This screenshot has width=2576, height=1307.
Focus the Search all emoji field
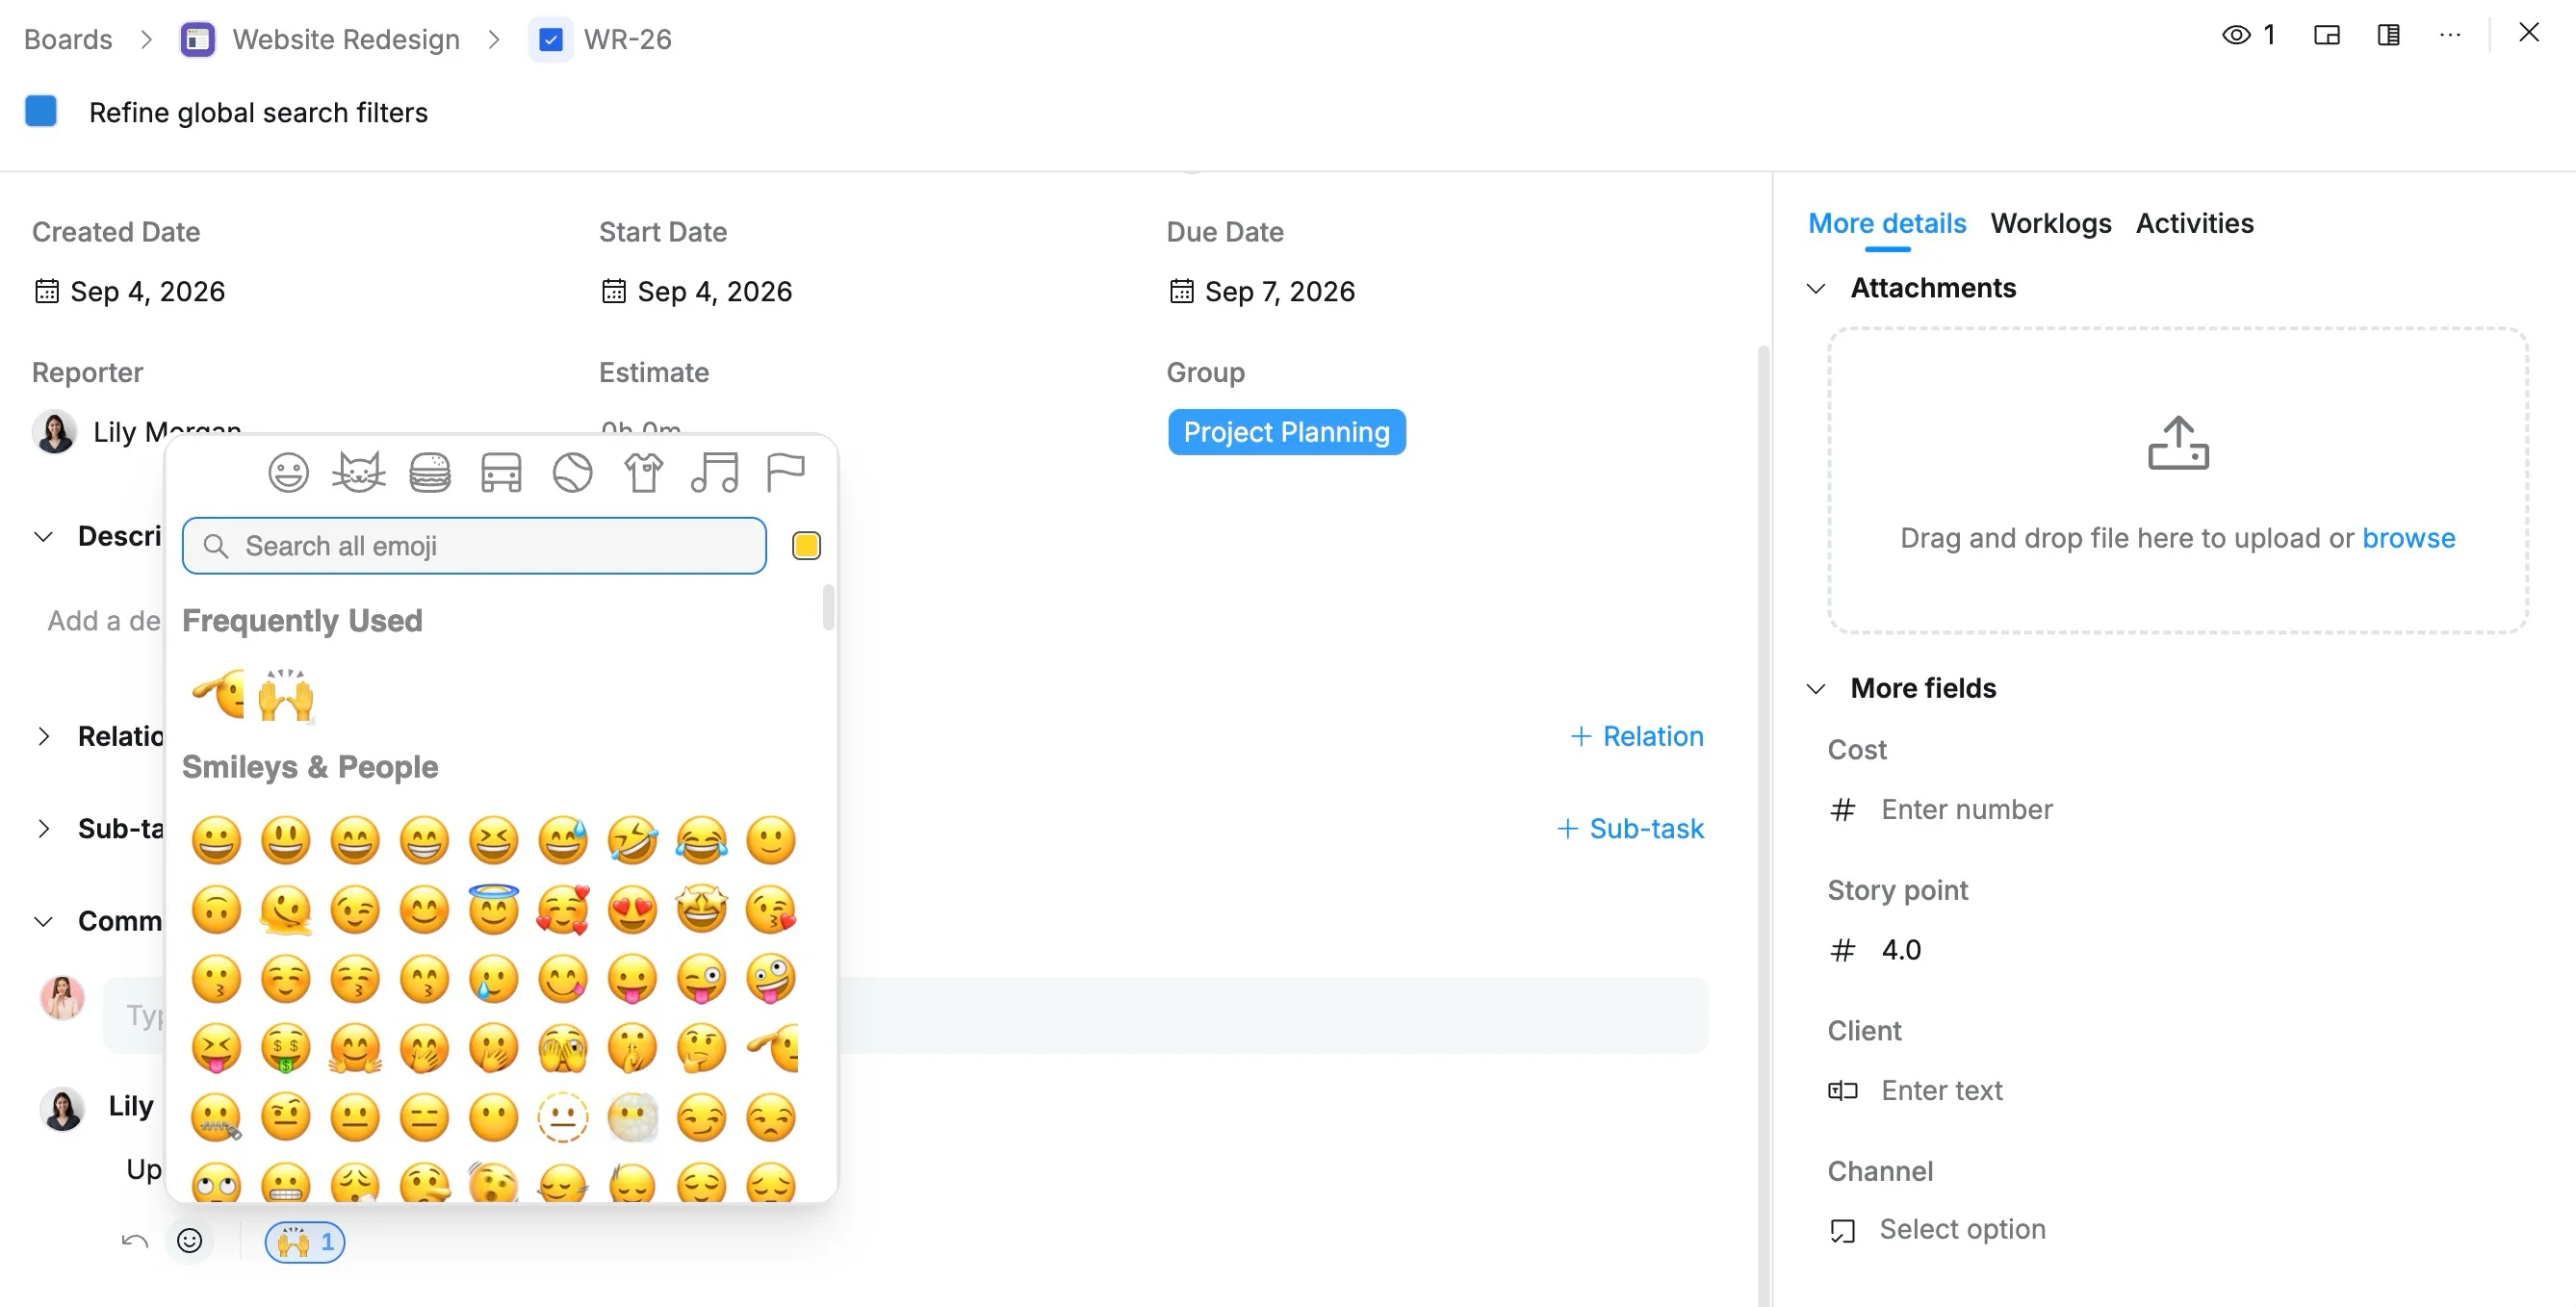(474, 545)
